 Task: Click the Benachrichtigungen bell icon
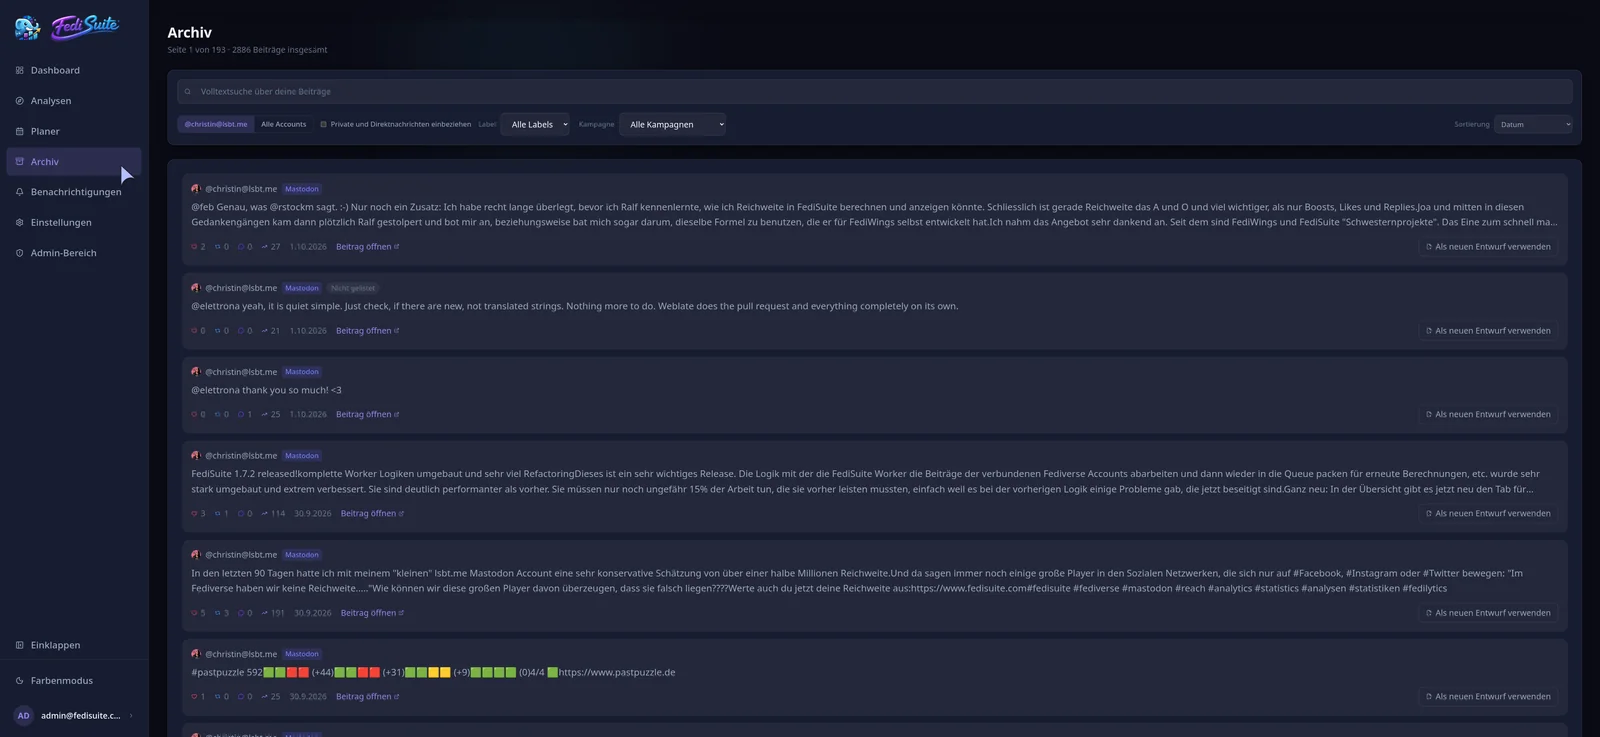pos(20,192)
